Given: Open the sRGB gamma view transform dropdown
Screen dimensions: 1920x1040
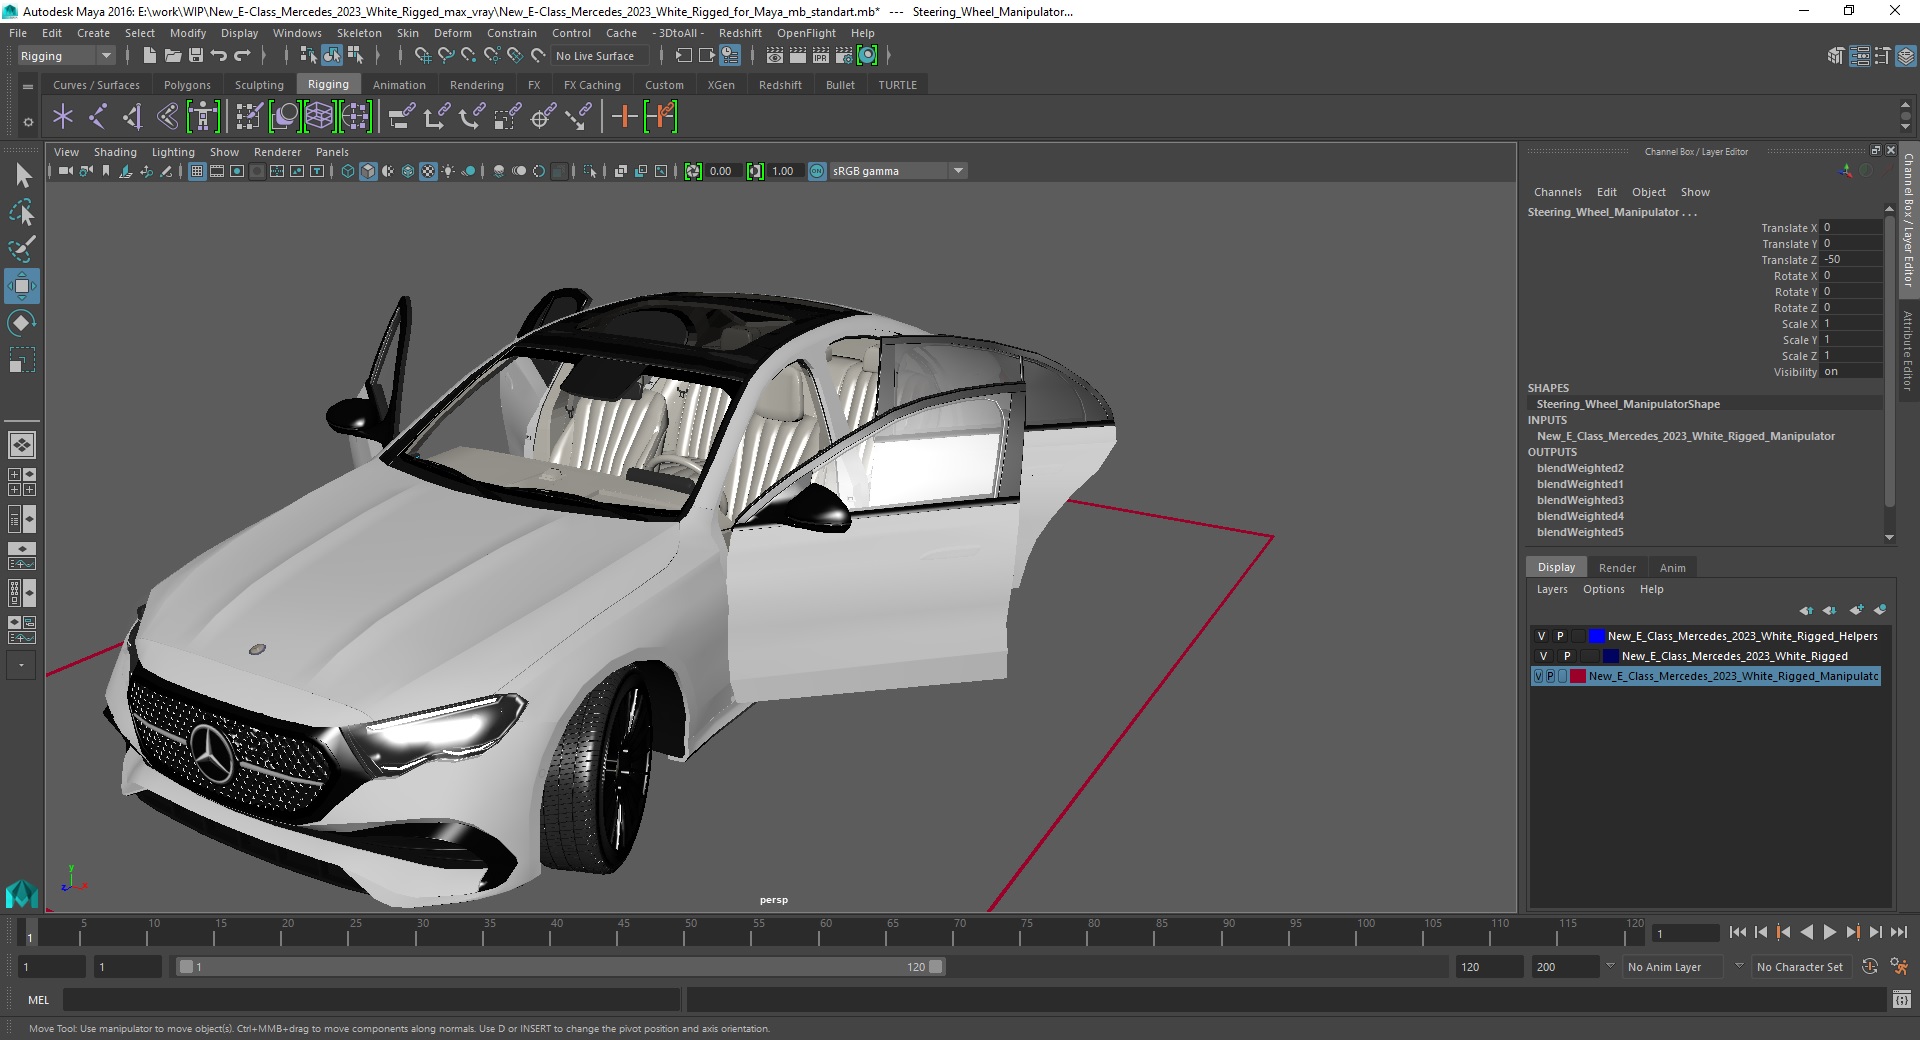Looking at the screenshot, I should 898,171.
